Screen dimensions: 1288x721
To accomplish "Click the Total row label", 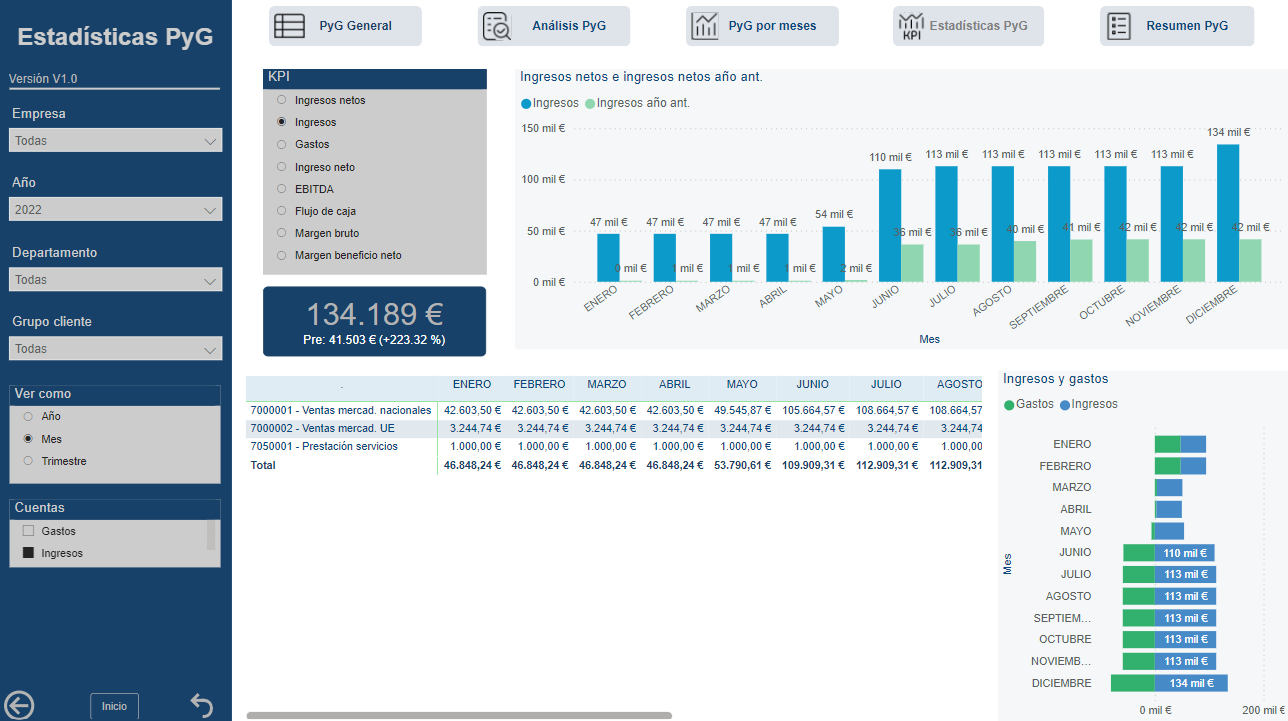I will [262, 465].
